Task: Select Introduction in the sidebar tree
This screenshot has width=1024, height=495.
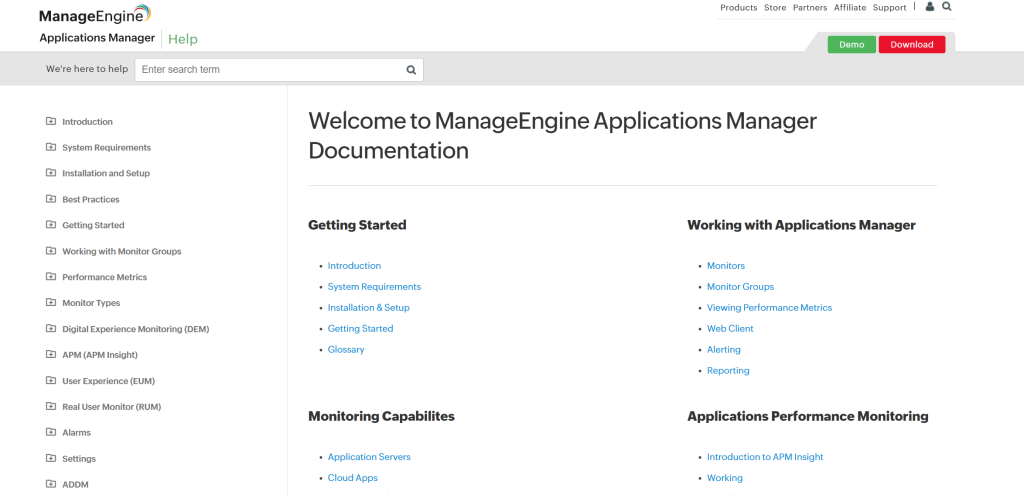Action: [88, 122]
